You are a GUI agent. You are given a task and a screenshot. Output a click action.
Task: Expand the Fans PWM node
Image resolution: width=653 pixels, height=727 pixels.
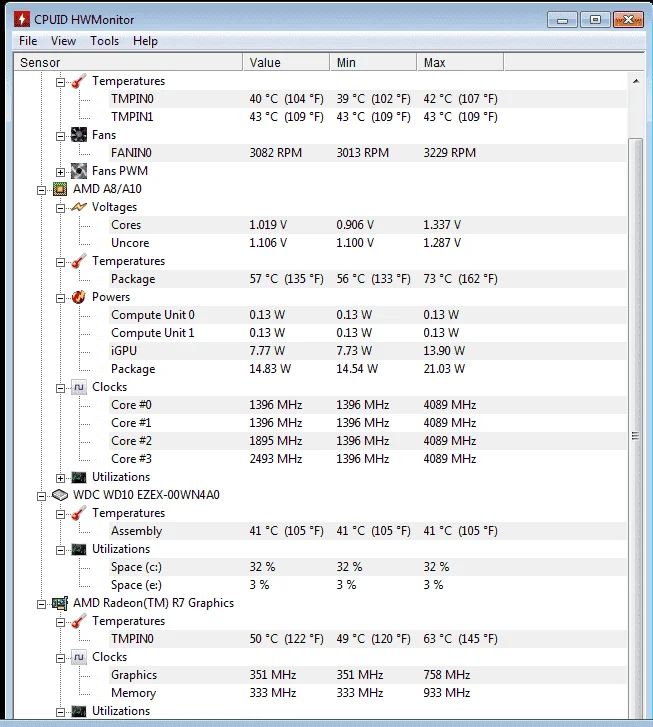60,172
